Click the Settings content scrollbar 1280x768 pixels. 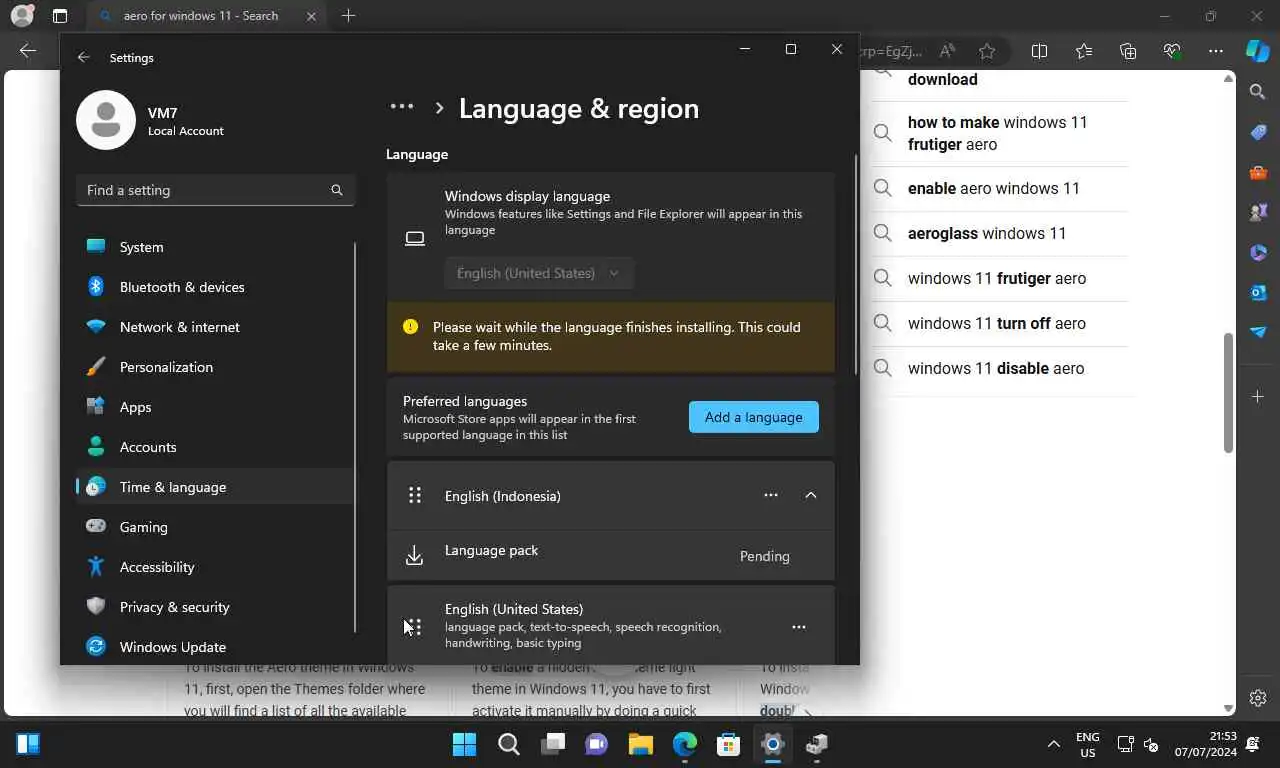pyautogui.click(x=856, y=265)
